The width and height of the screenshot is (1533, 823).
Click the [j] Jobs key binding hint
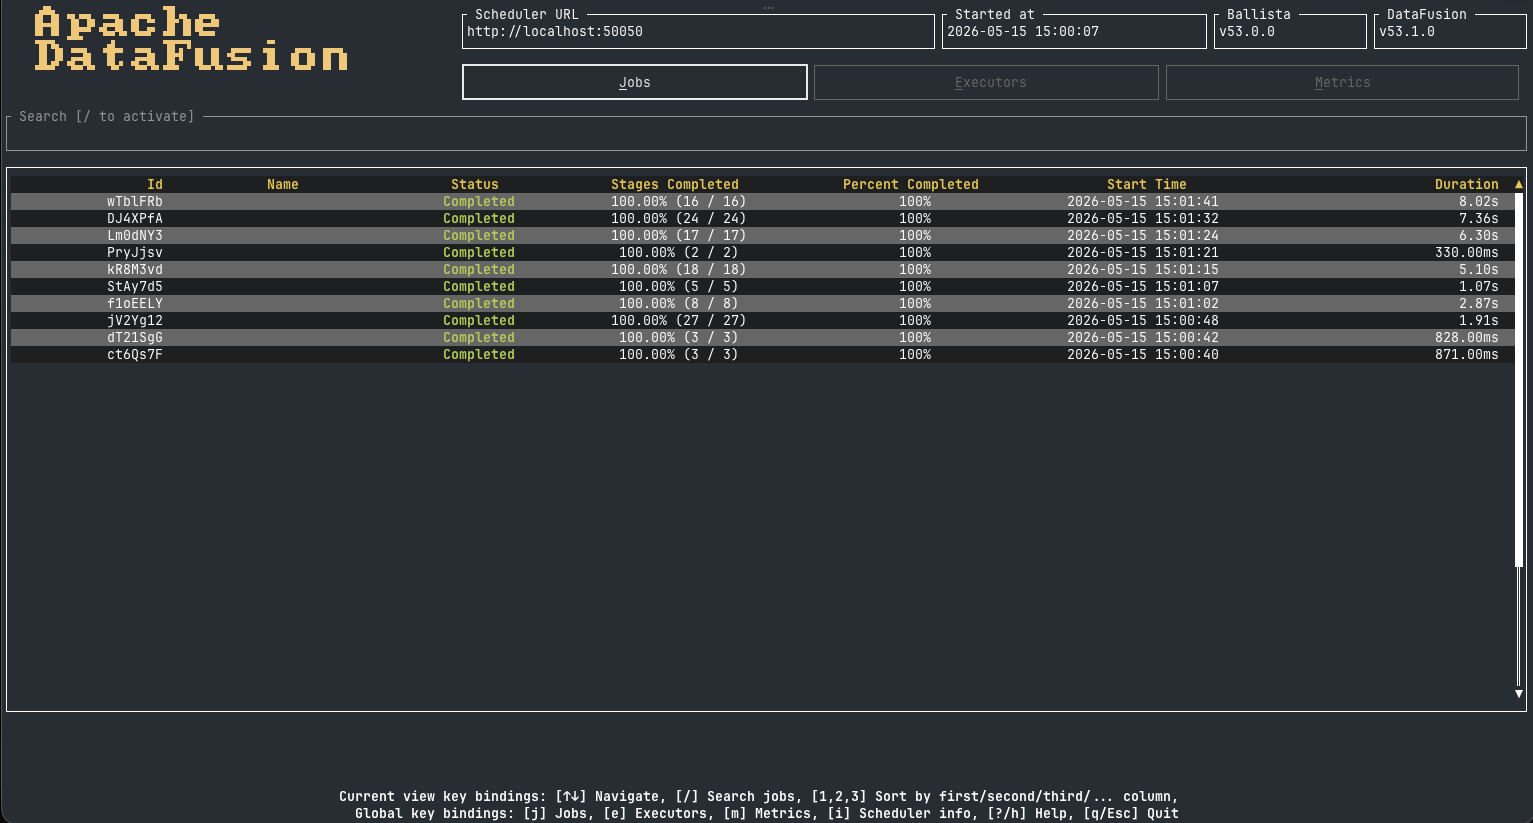click(x=555, y=813)
